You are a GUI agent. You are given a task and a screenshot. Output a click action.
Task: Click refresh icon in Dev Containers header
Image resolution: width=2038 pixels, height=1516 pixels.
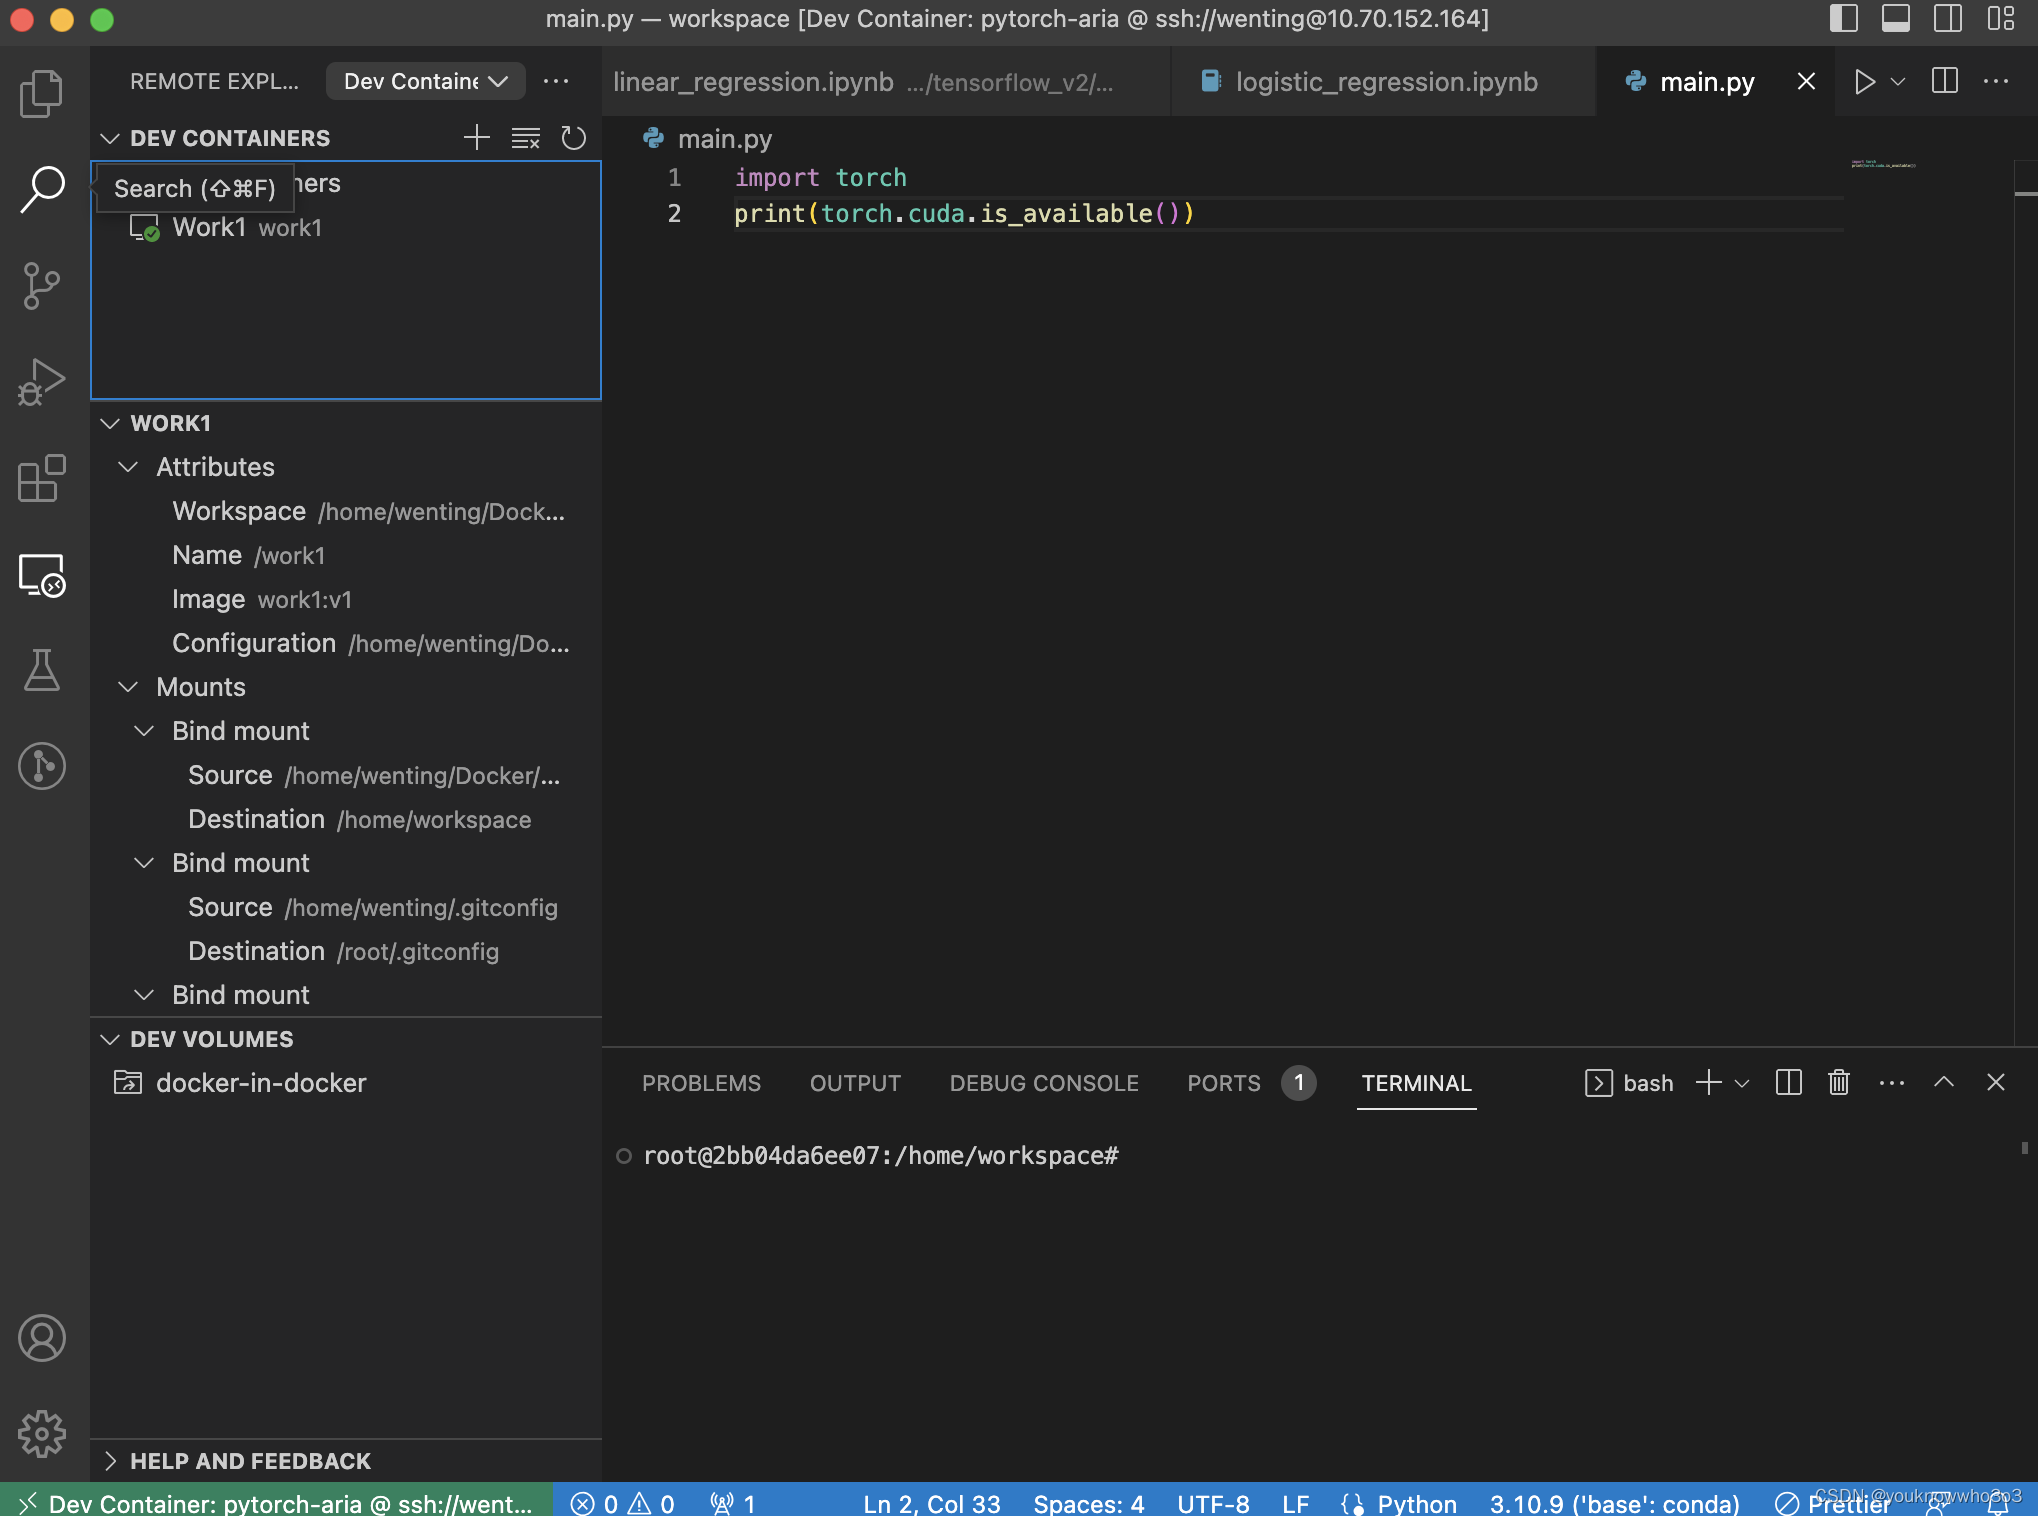(x=573, y=138)
